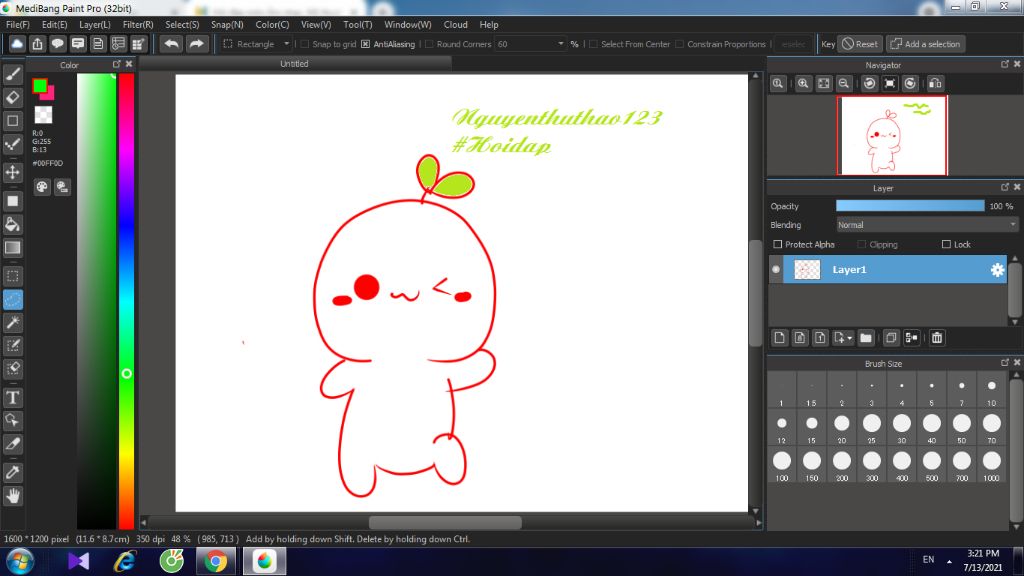The image size is (1024, 576).
Task: Open the Rectangle selection shape dropdown
Action: [x=257, y=44]
